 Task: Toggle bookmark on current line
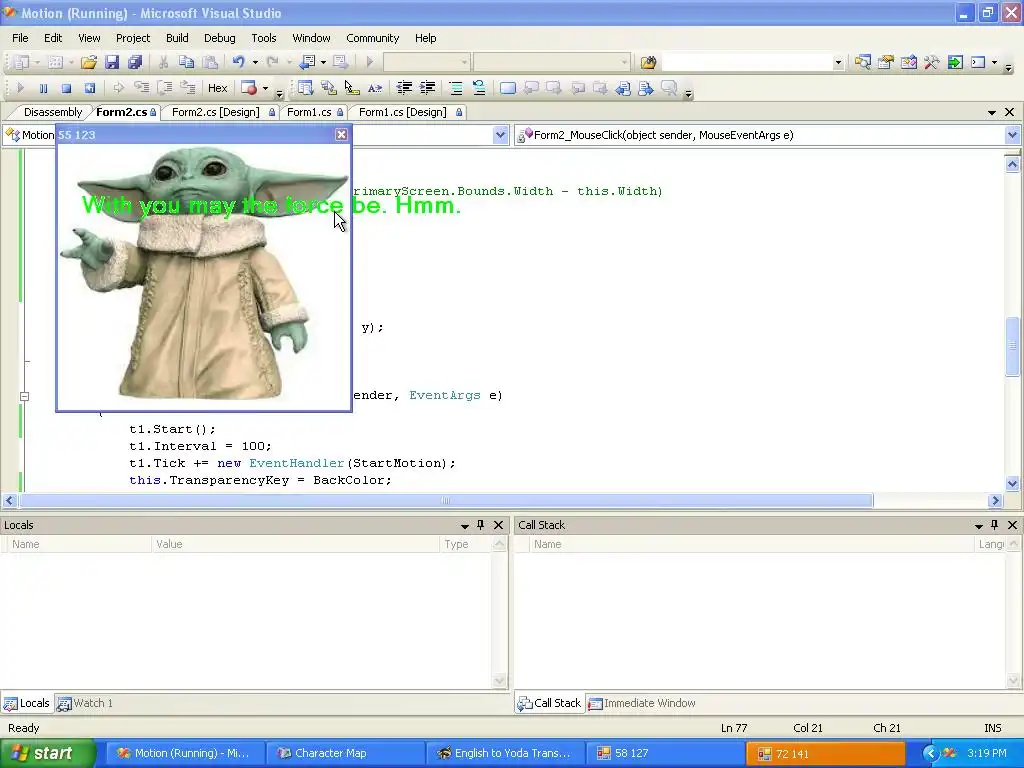tap(507, 88)
